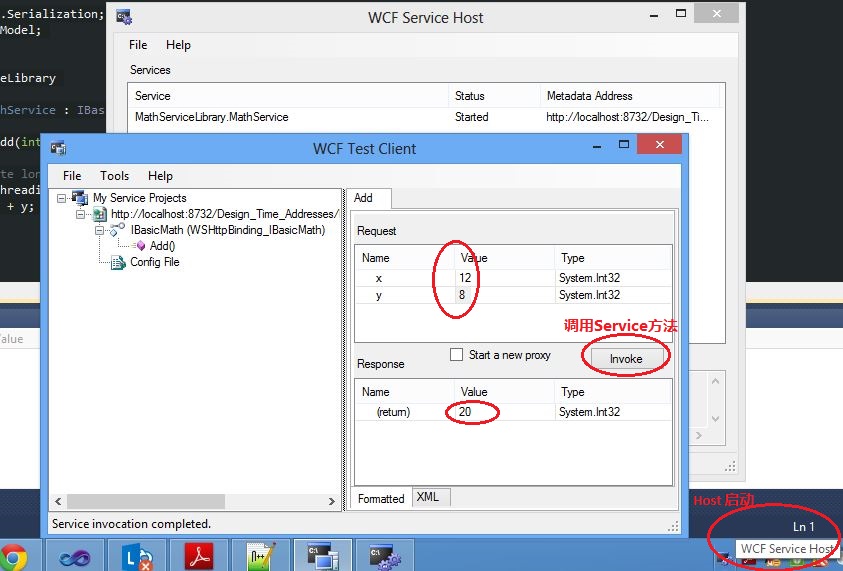Open Google Chrome from the taskbar
843x571 pixels.
pos(13,557)
